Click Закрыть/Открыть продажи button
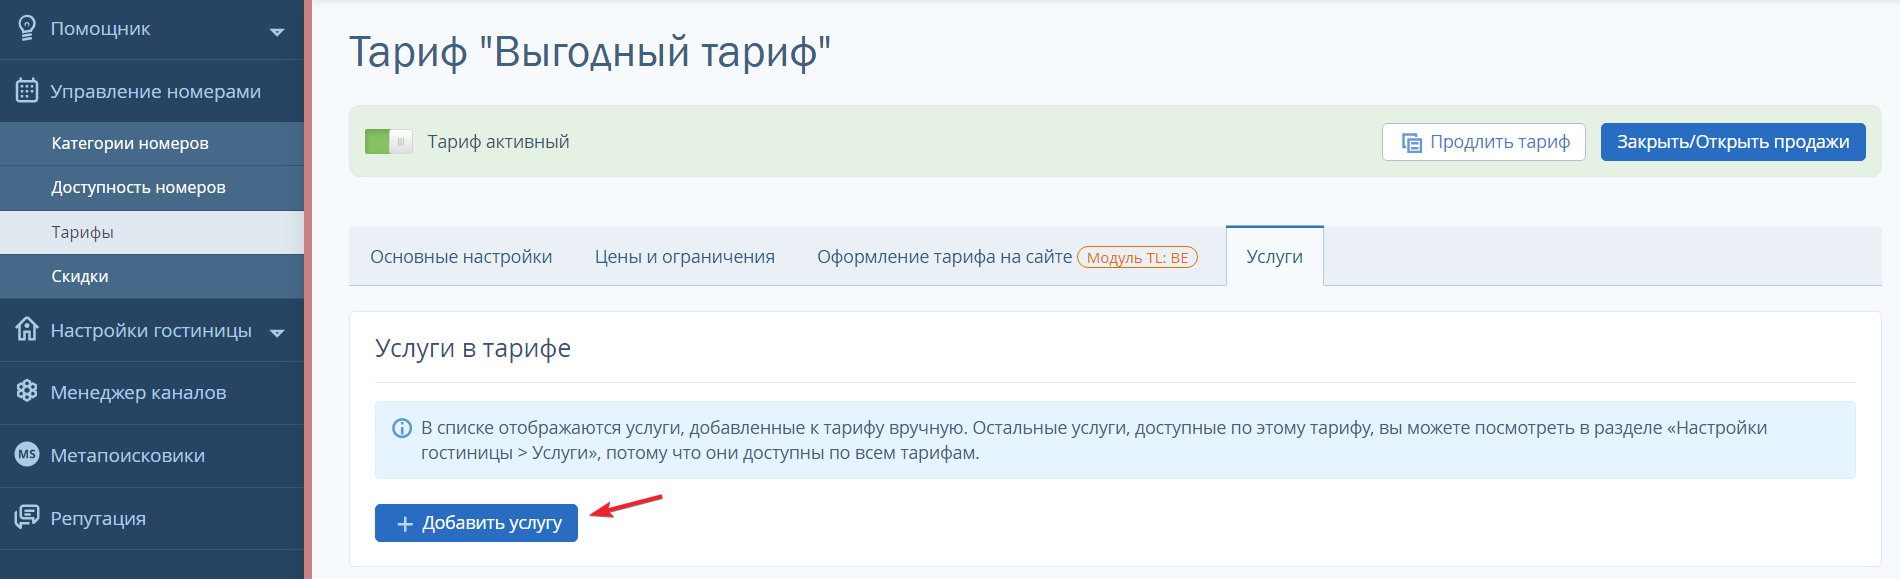Viewport: 1900px width, 579px height. (1733, 142)
